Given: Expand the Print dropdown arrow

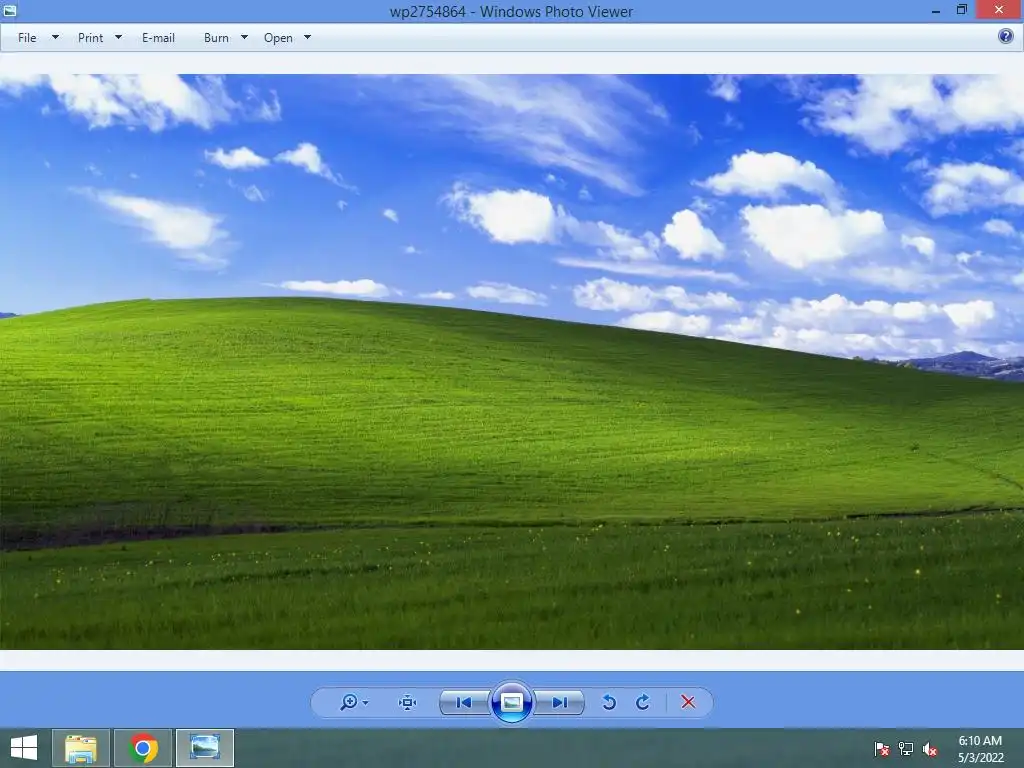Looking at the screenshot, I should click(118, 37).
